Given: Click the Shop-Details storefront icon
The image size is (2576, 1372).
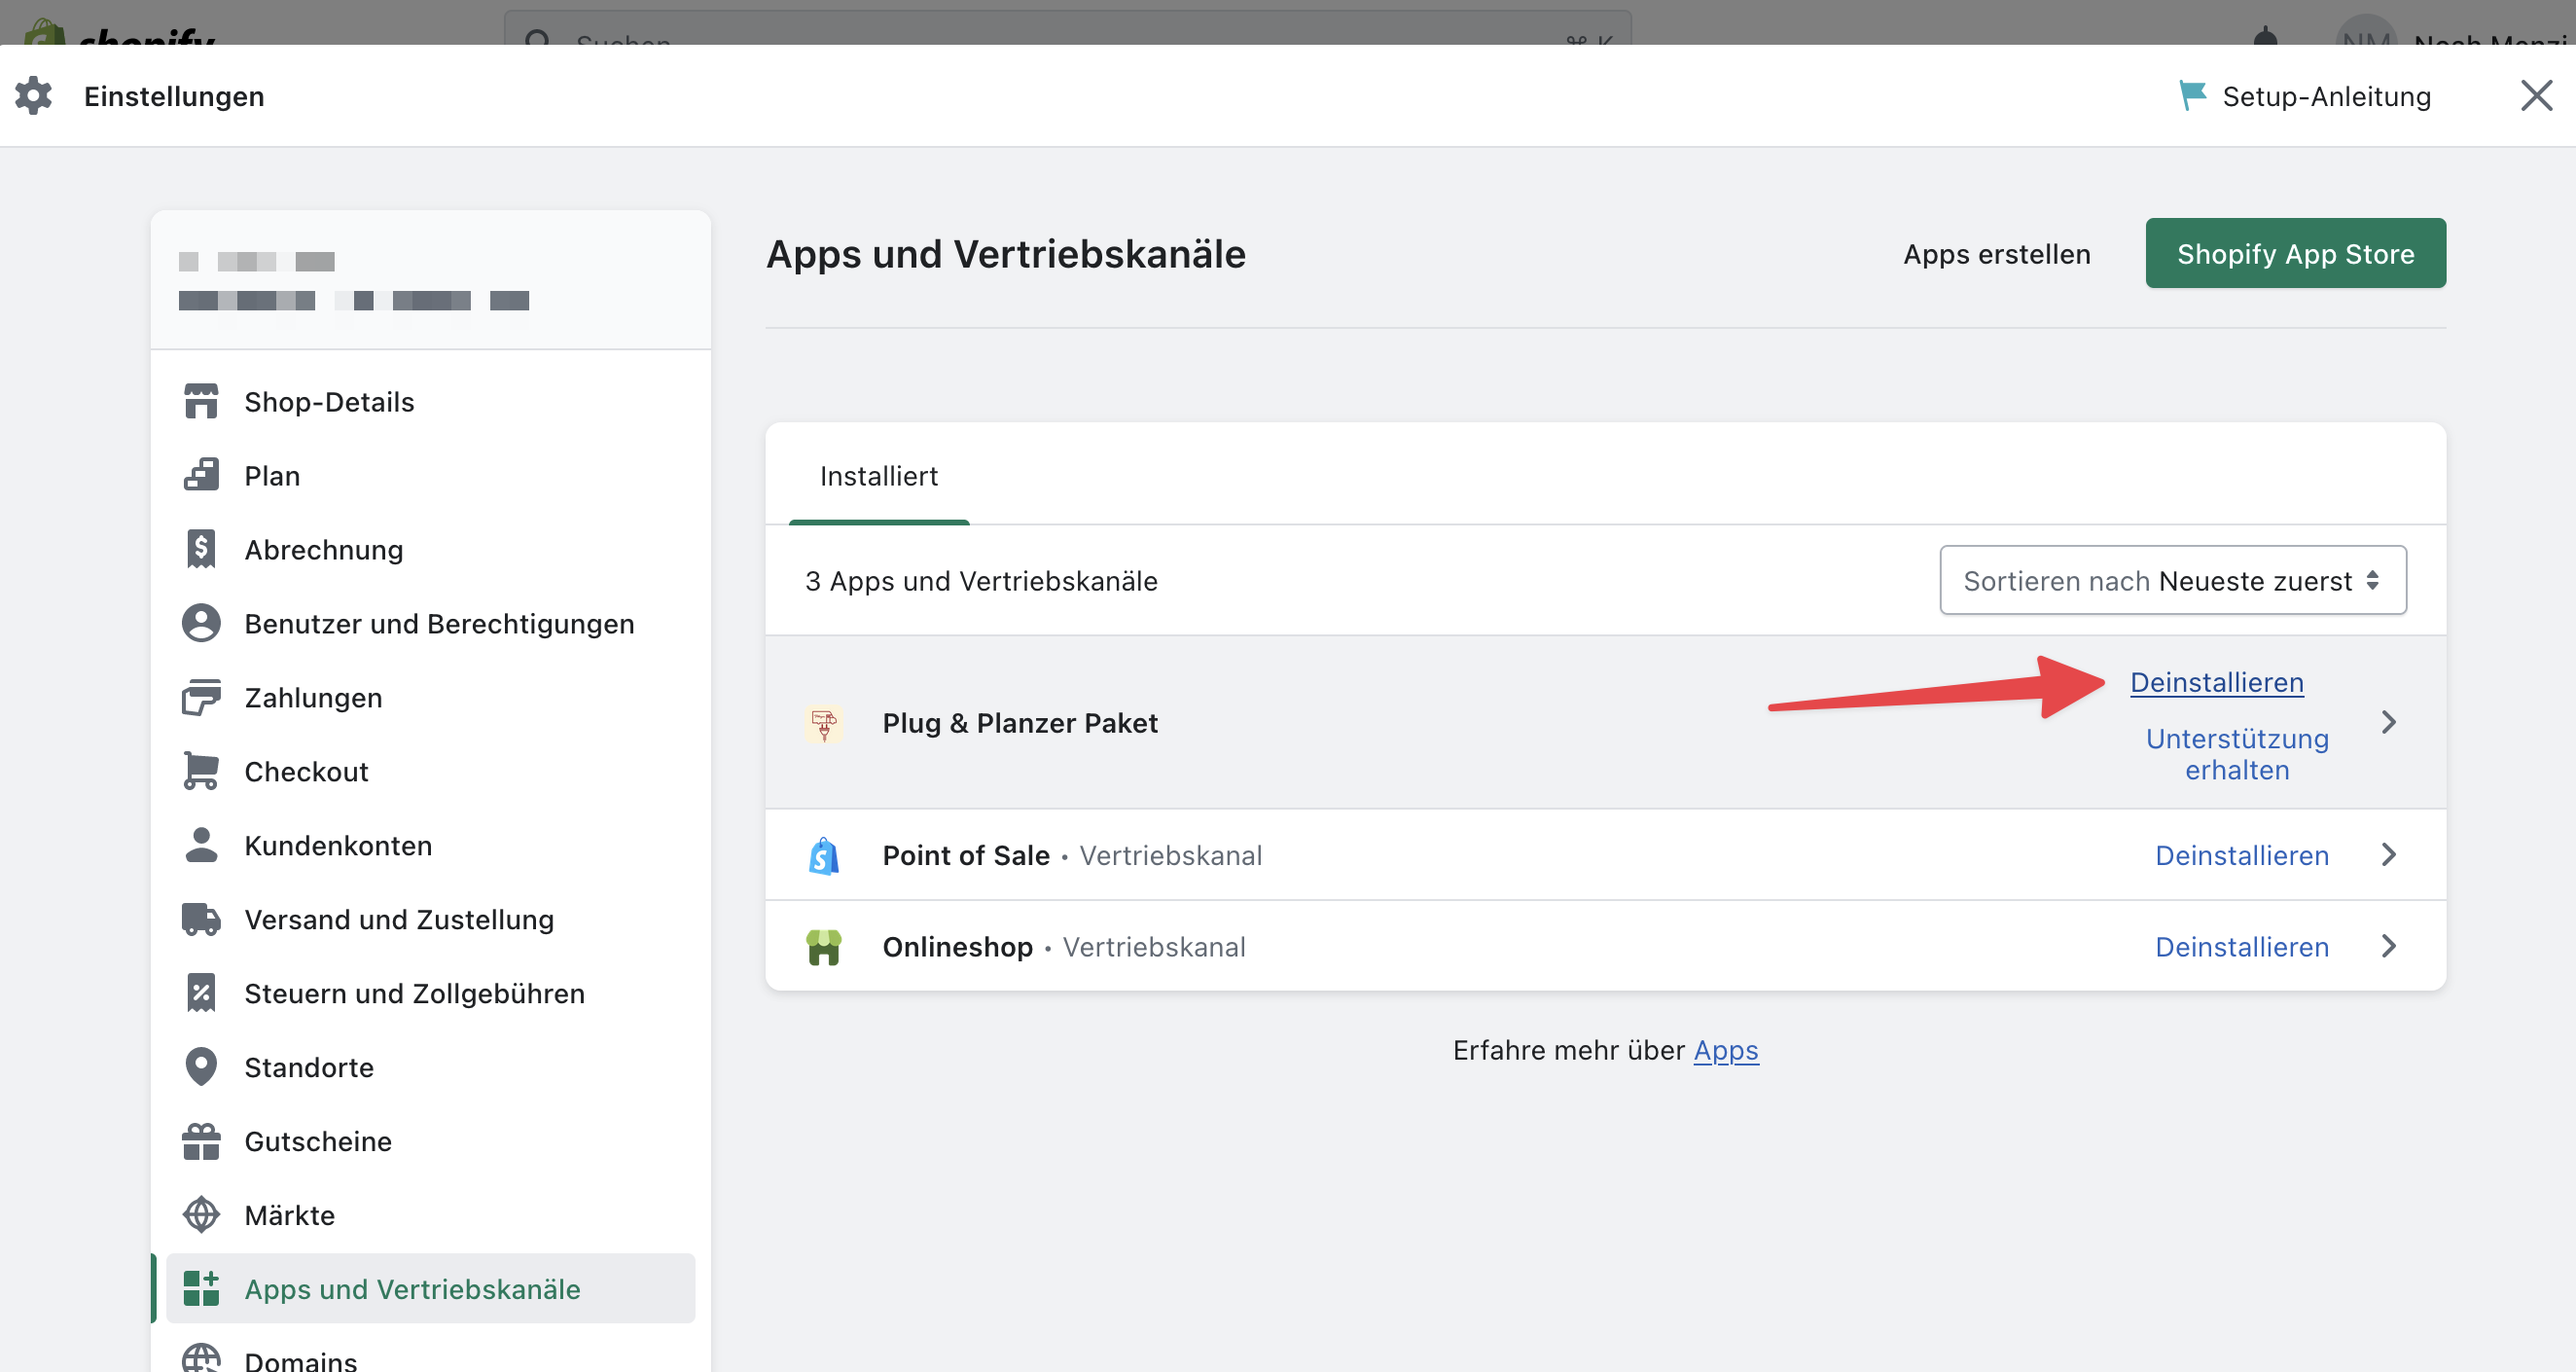Looking at the screenshot, I should click(201, 402).
